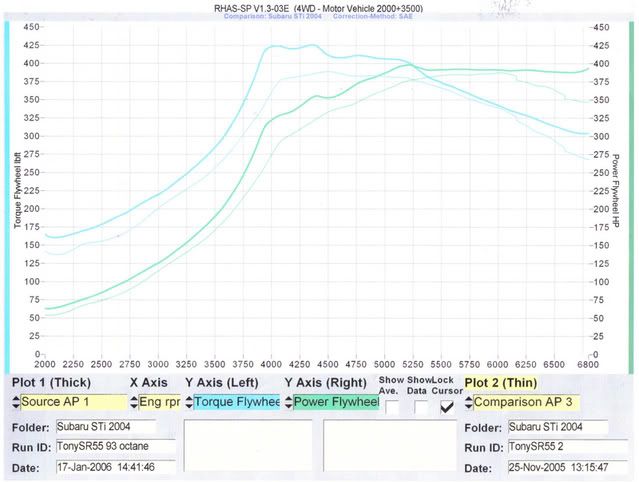Click the Comparison: Subaru STi 2004 subtitle
Image resolution: width=639 pixels, height=482 pixels.
tap(273, 16)
